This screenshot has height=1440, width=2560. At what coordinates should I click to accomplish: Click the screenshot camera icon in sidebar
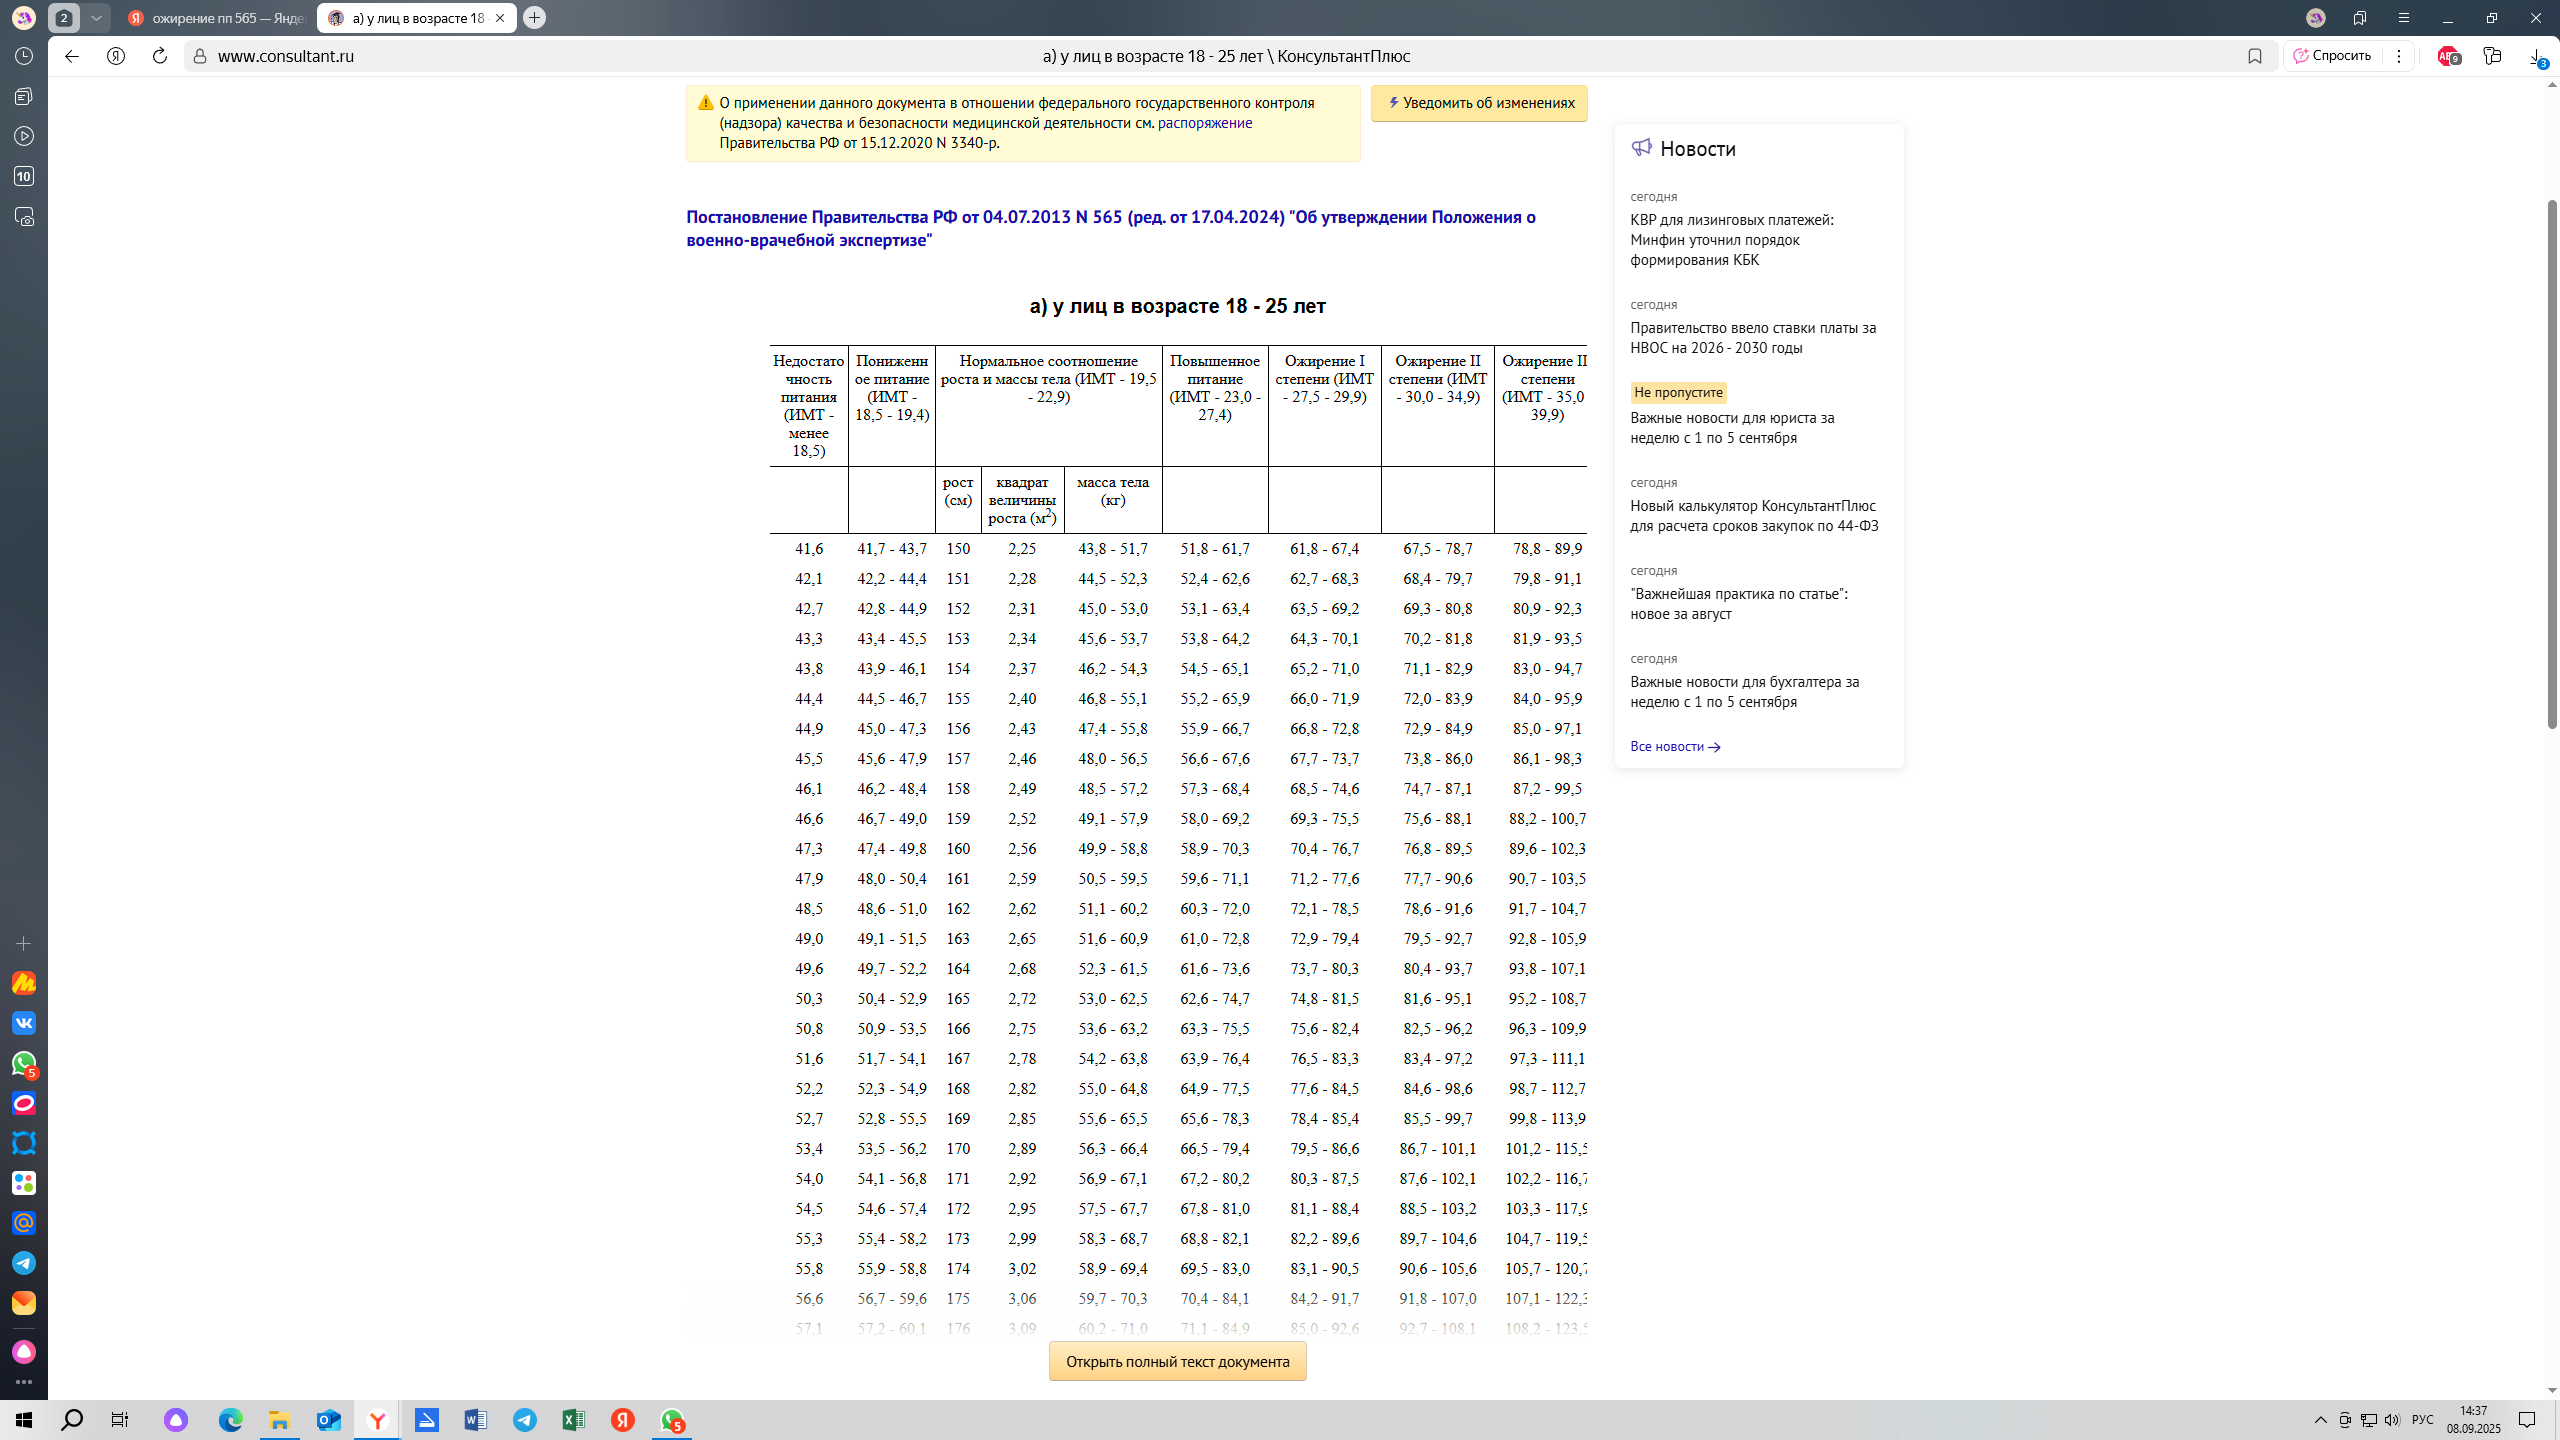click(24, 216)
